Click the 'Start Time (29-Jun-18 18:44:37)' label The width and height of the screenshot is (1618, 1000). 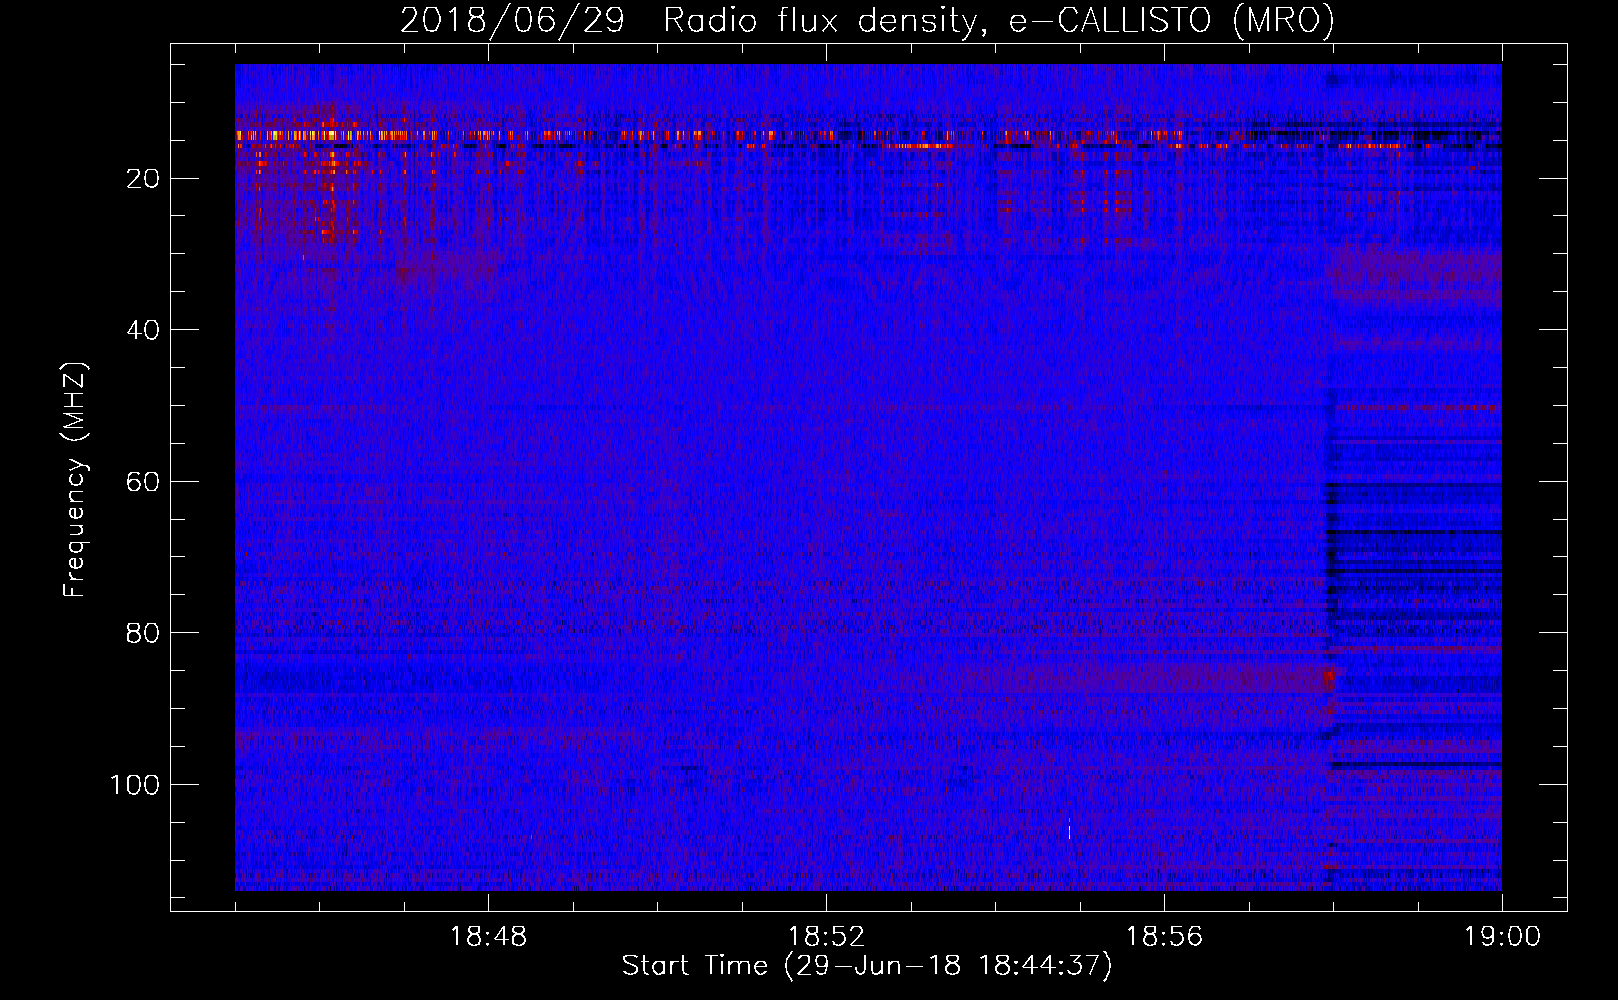pyautogui.click(x=867, y=966)
